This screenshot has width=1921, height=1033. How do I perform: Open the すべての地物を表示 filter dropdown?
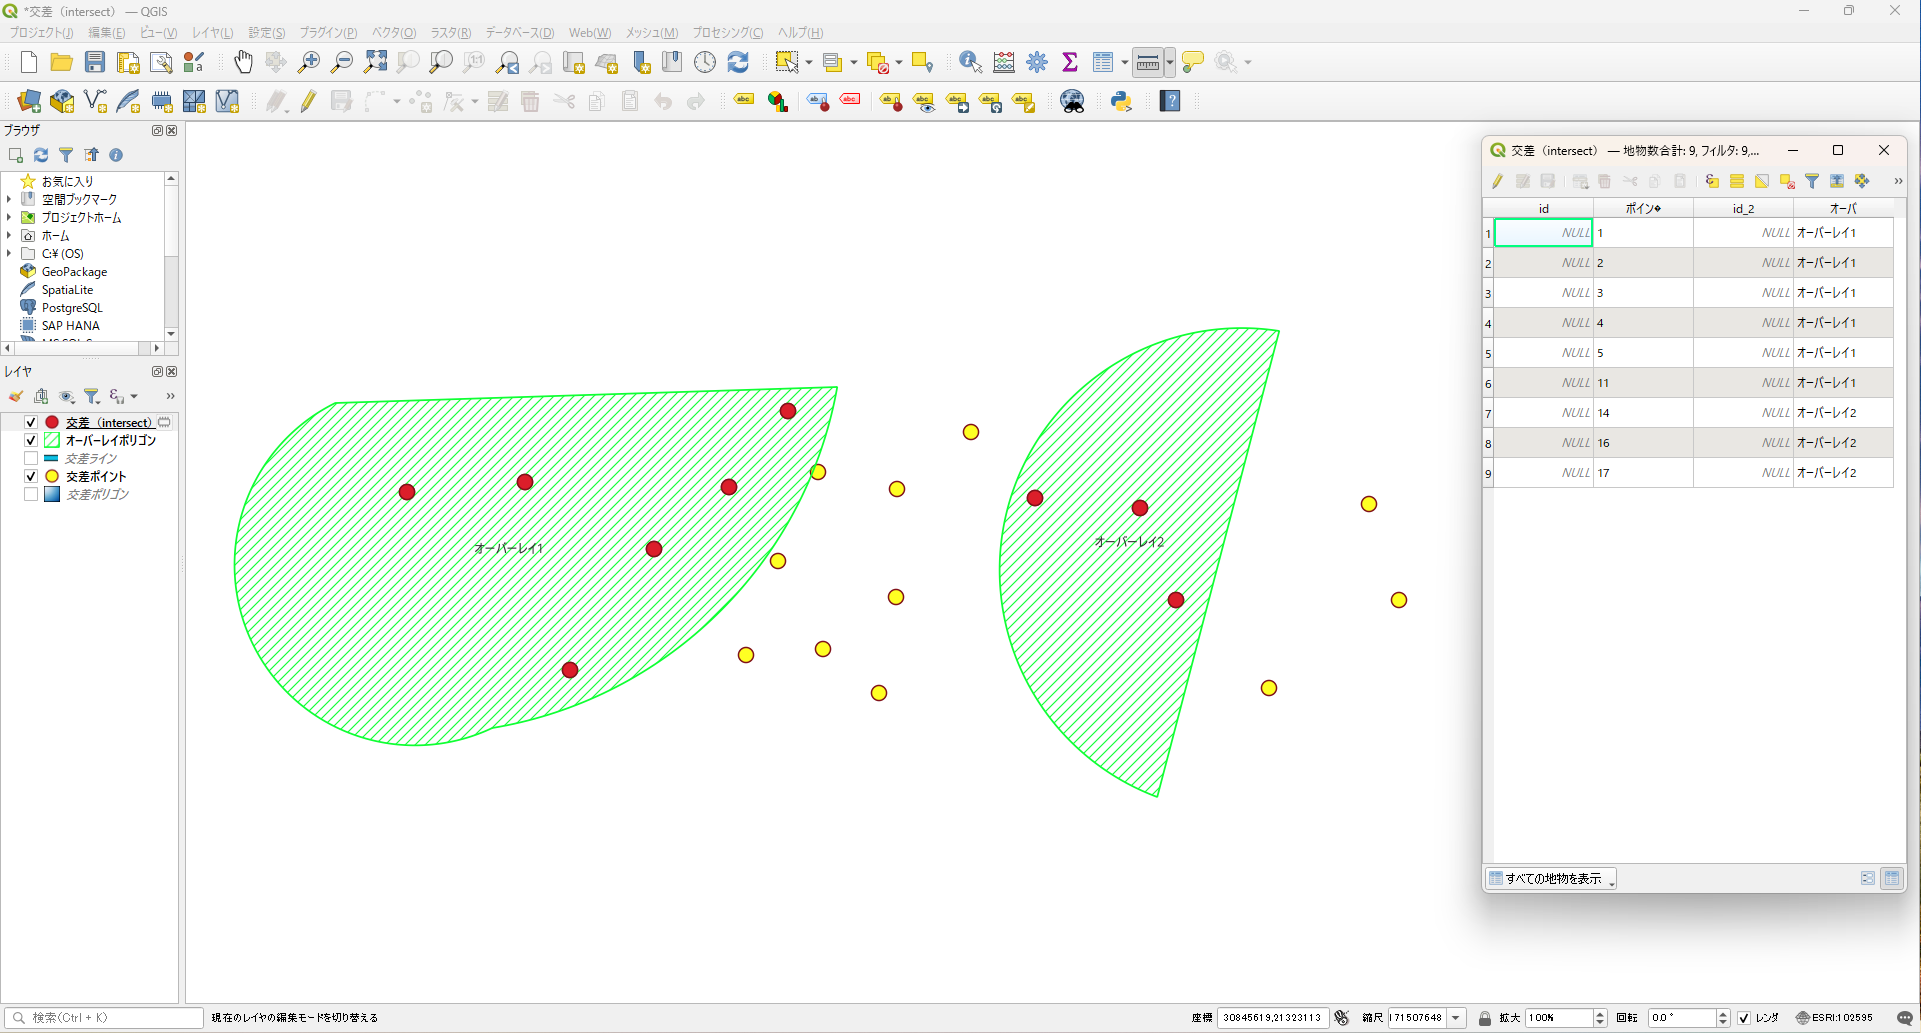pos(1552,878)
